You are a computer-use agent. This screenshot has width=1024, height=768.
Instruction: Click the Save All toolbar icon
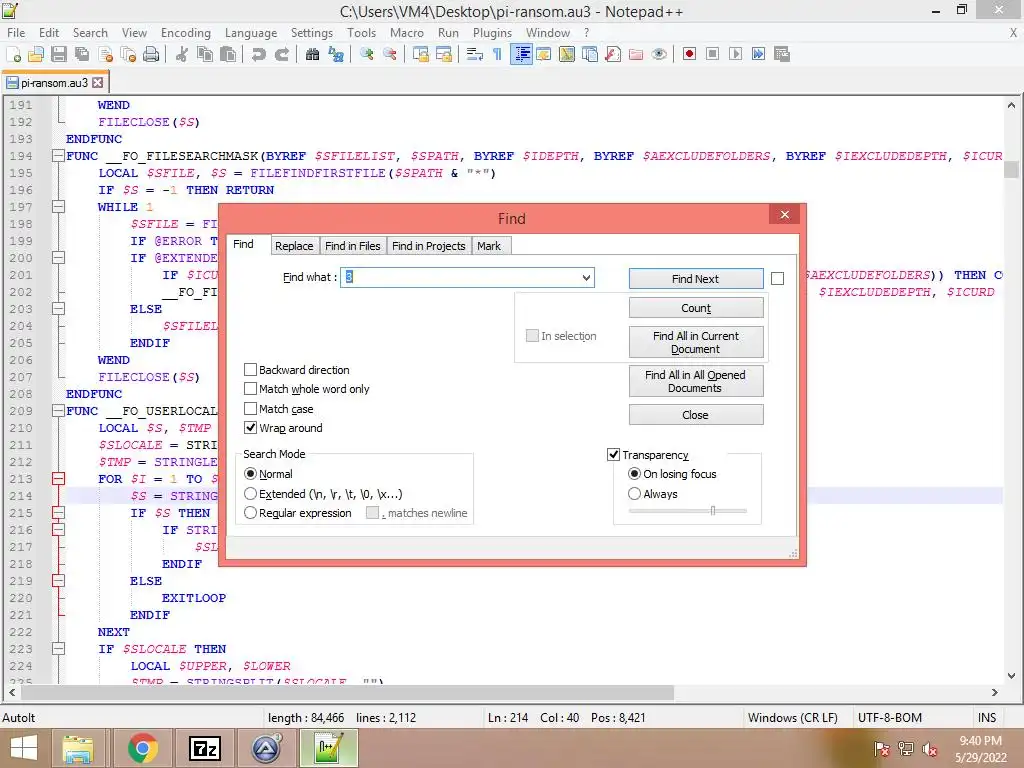click(x=82, y=54)
